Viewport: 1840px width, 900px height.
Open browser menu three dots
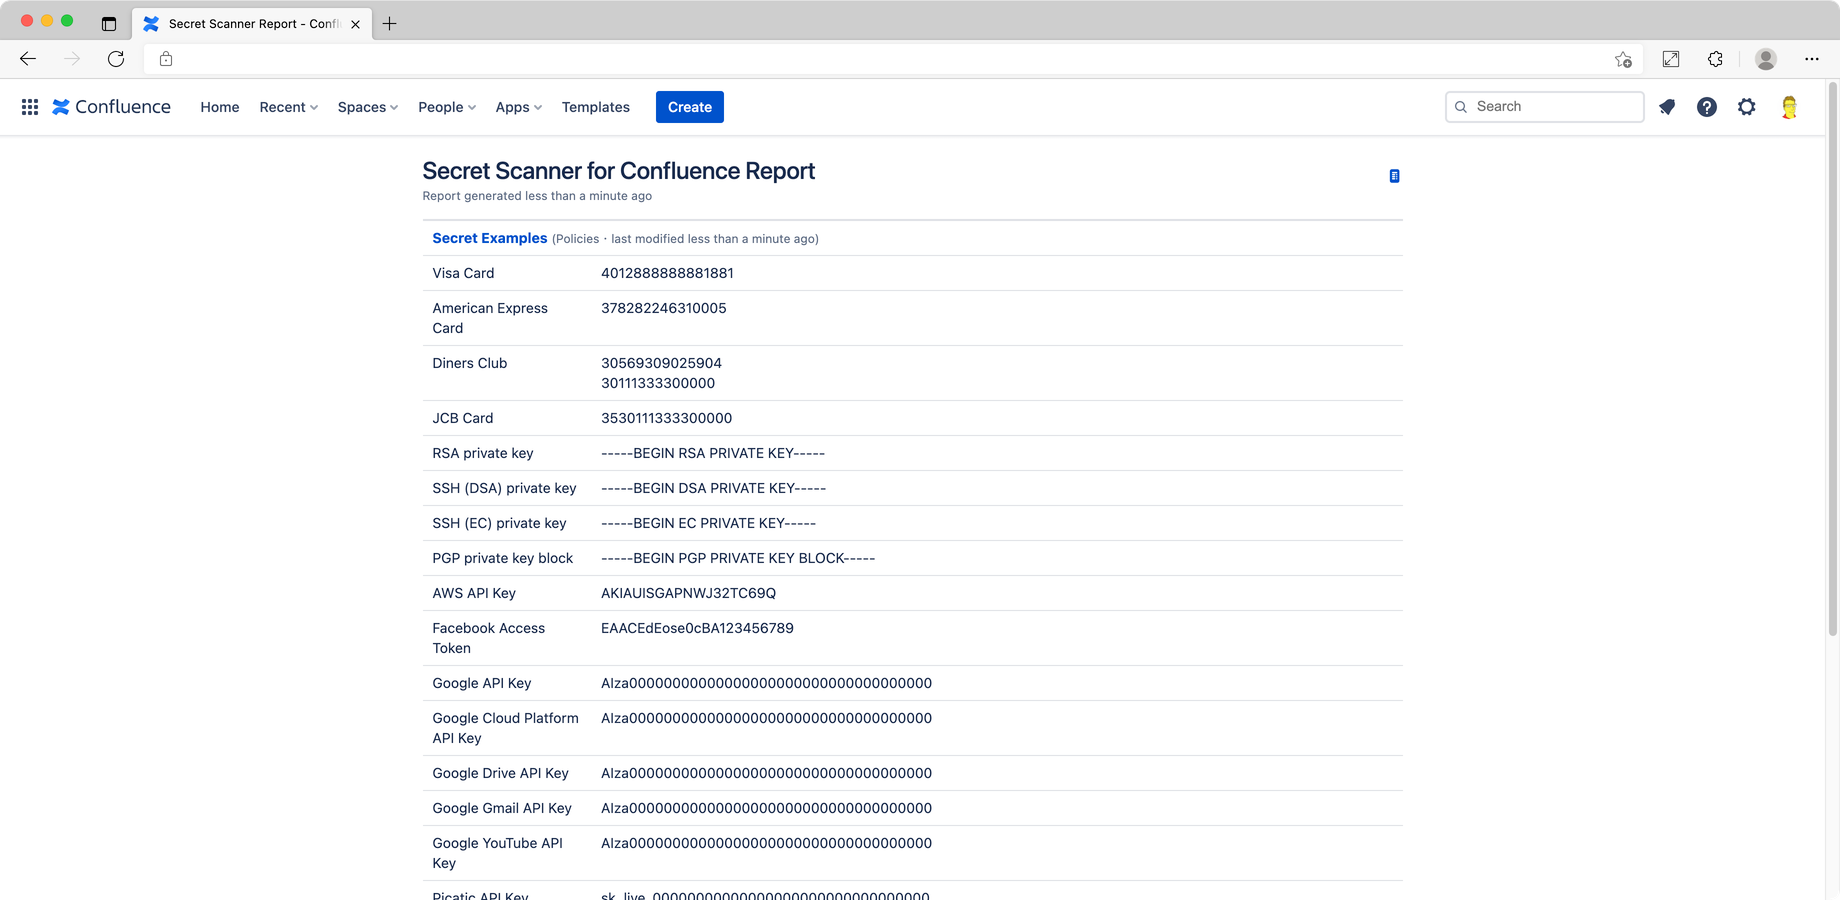coord(1812,59)
